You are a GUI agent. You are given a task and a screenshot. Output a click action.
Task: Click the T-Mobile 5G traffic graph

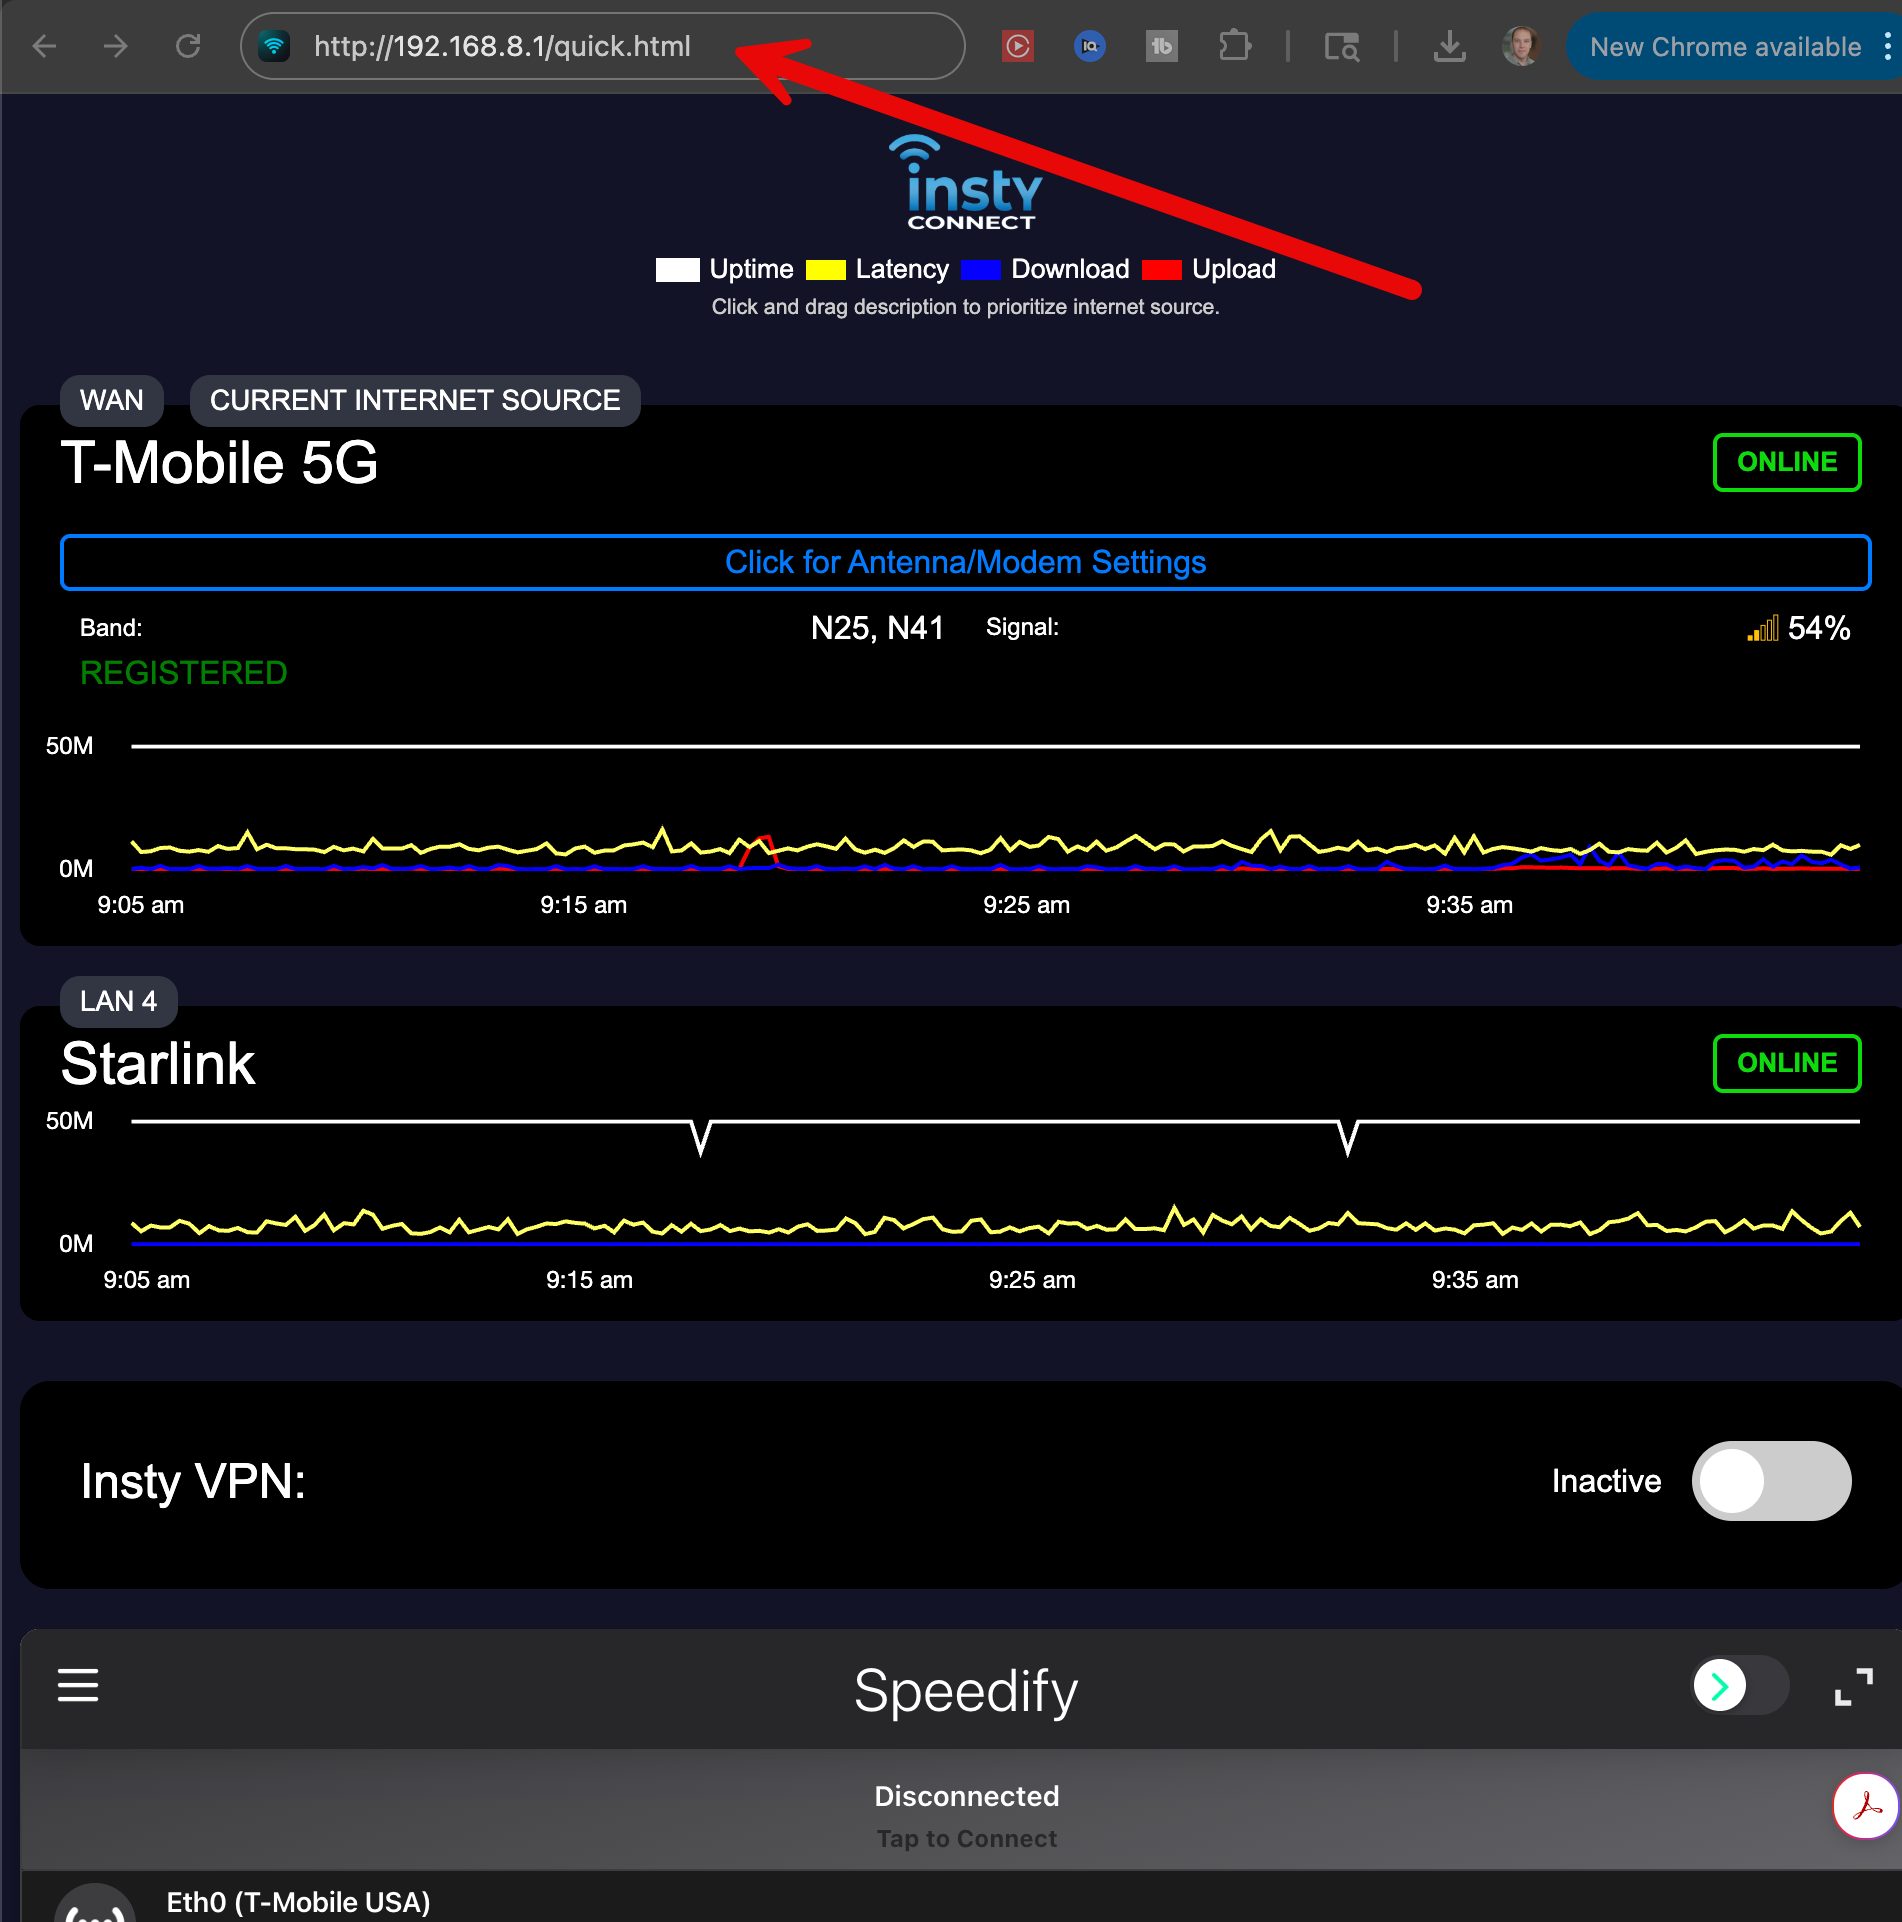click(x=995, y=808)
